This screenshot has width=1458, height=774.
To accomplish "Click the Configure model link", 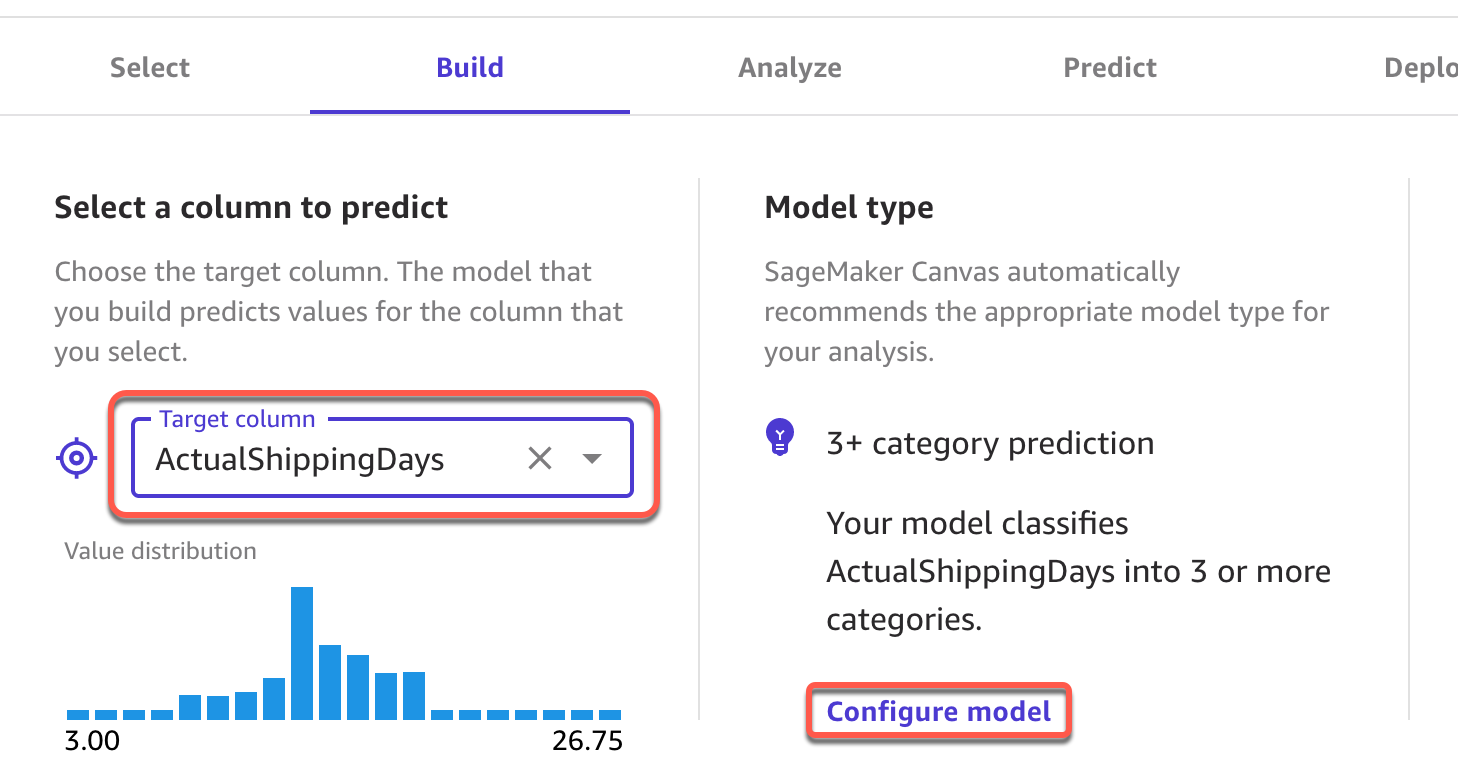I will click(x=939, y=712).
